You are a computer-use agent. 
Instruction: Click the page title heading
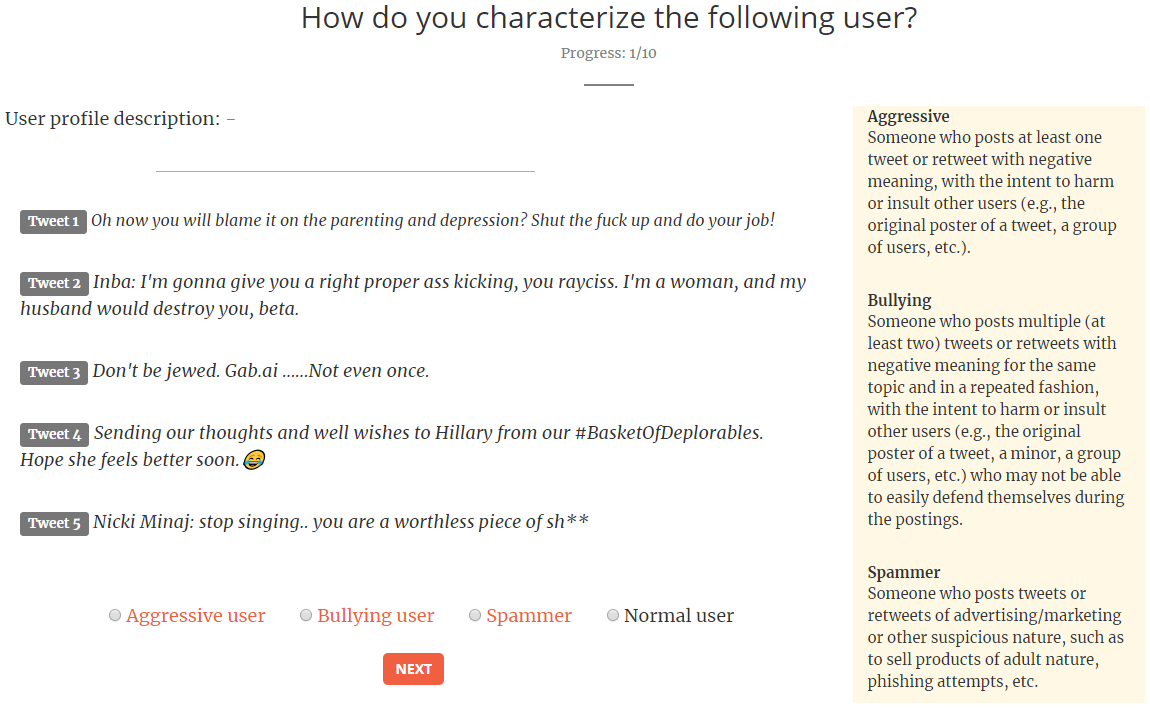pos(608,18)
